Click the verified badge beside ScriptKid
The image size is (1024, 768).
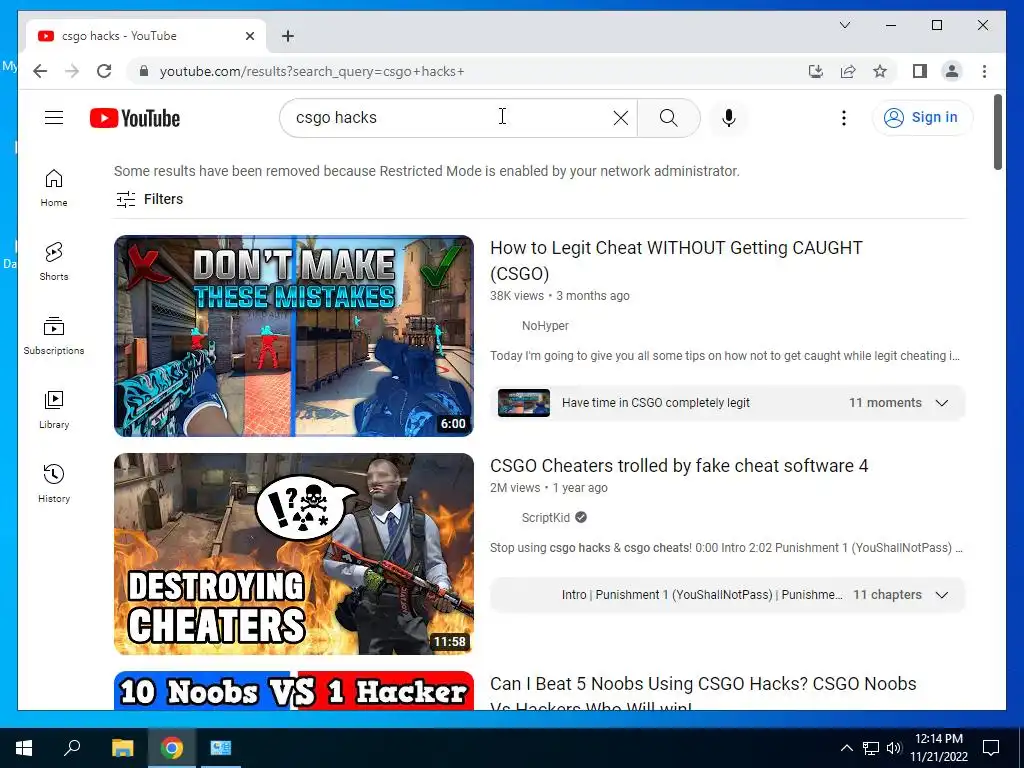(x=581, y=517)
